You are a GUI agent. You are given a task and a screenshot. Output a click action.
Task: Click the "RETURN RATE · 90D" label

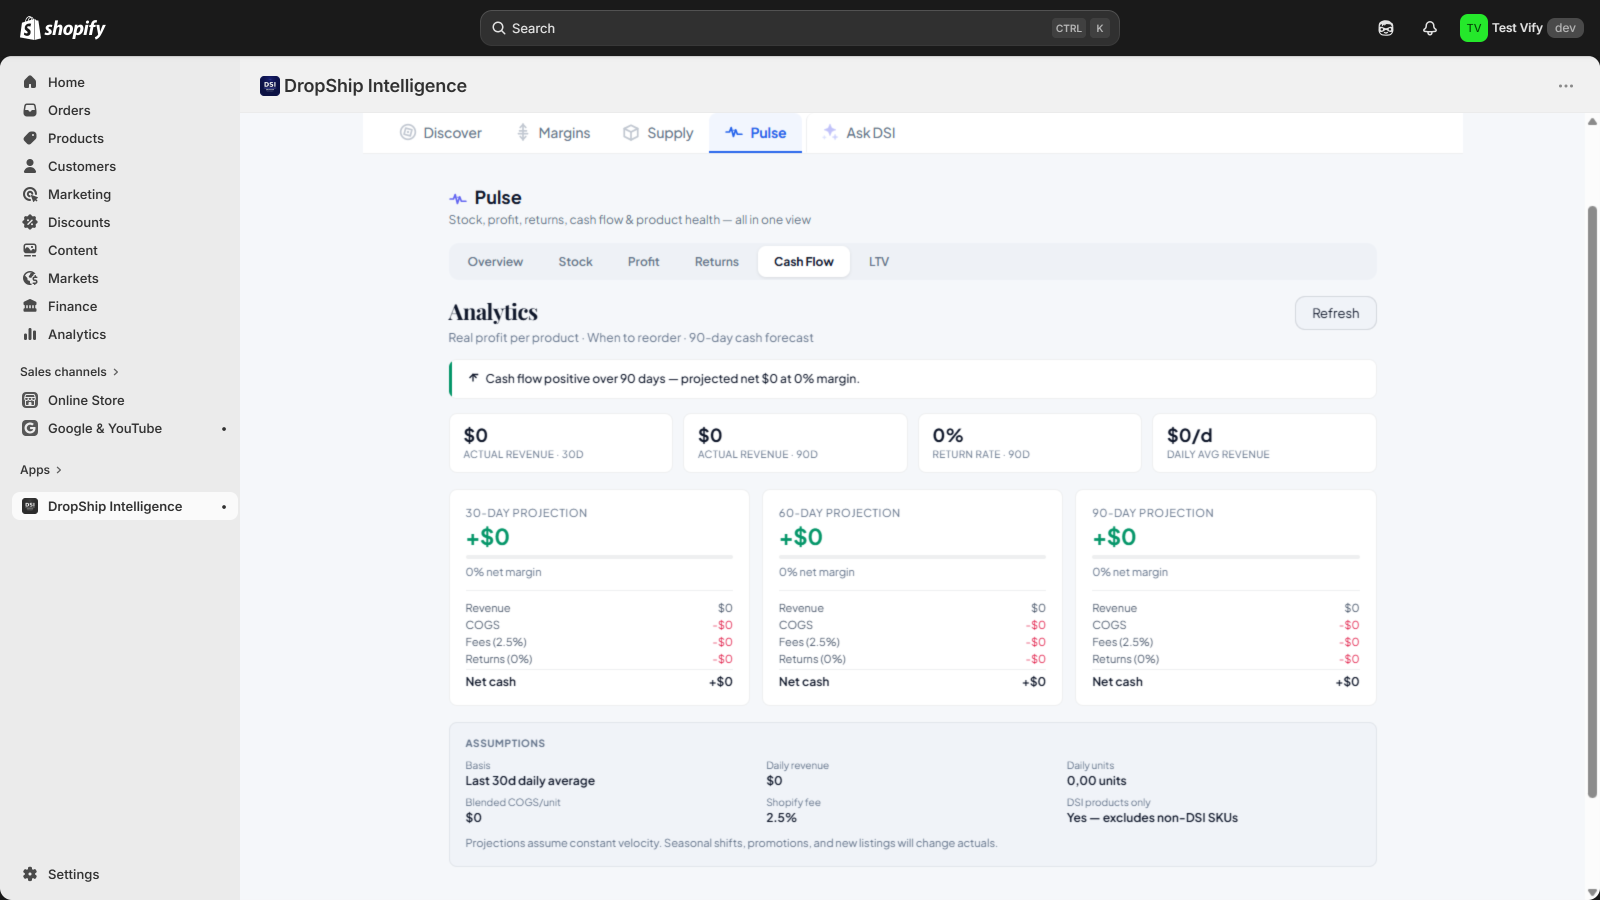click(x=981, y=455)
